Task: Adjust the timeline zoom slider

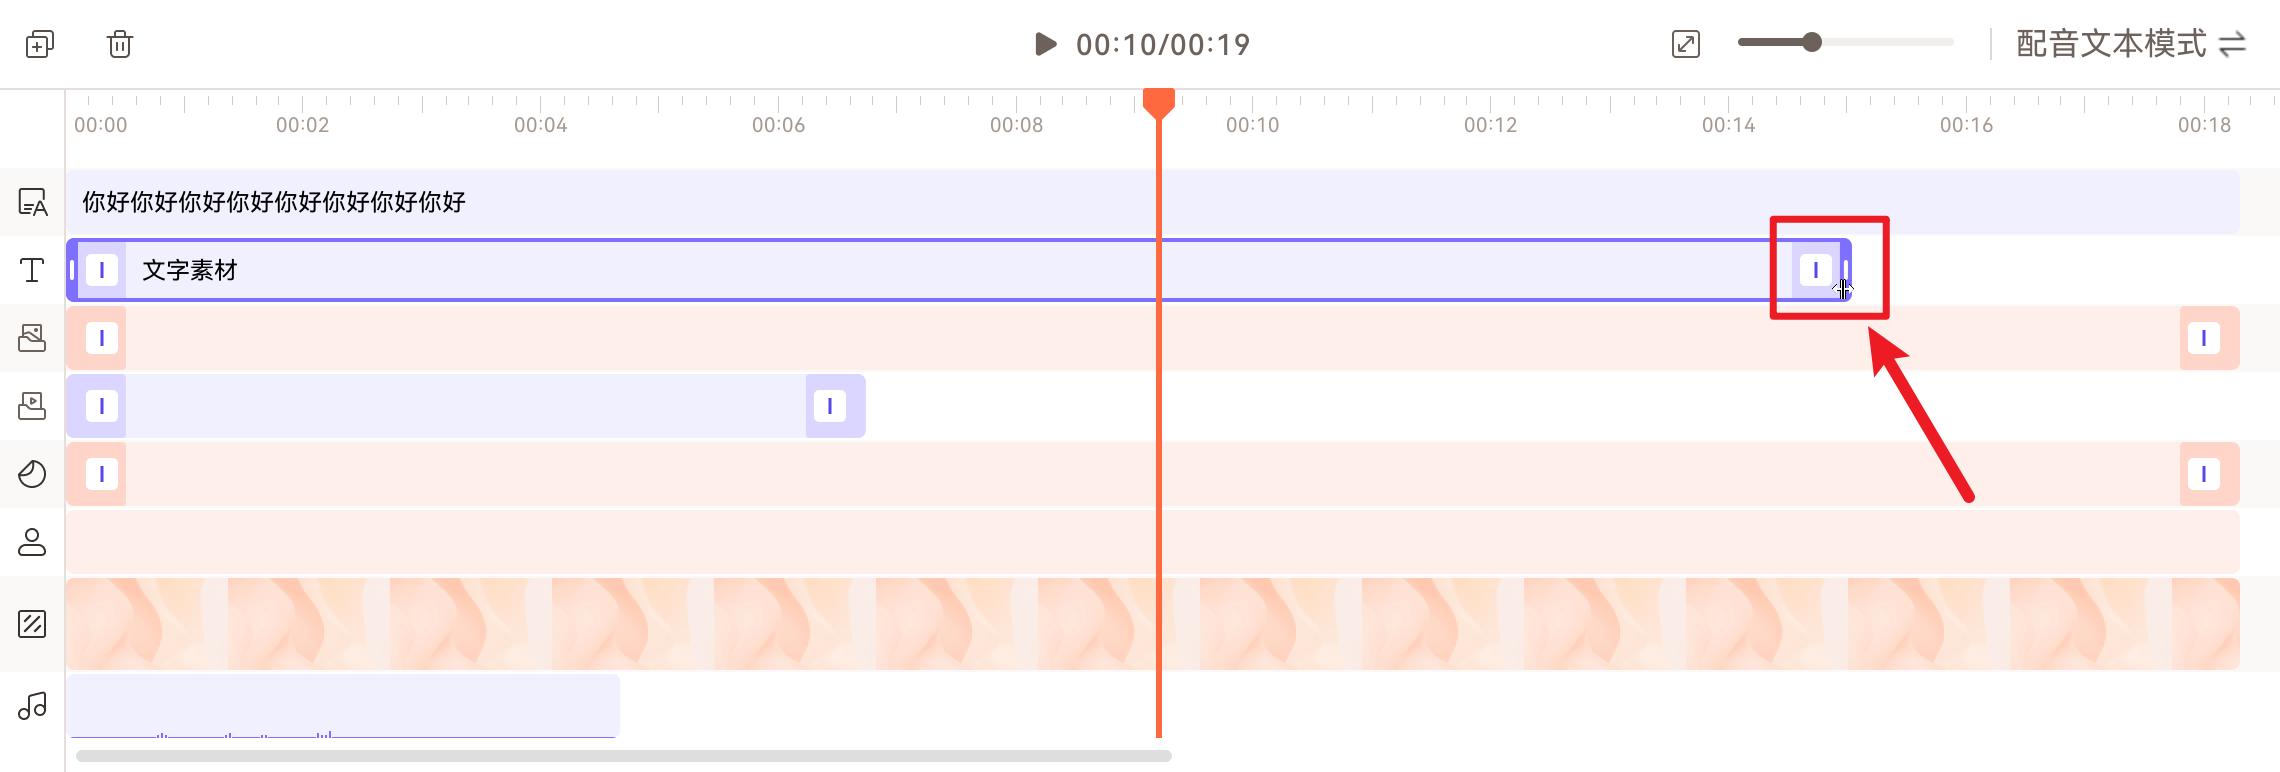Action: coord(1812,42)
